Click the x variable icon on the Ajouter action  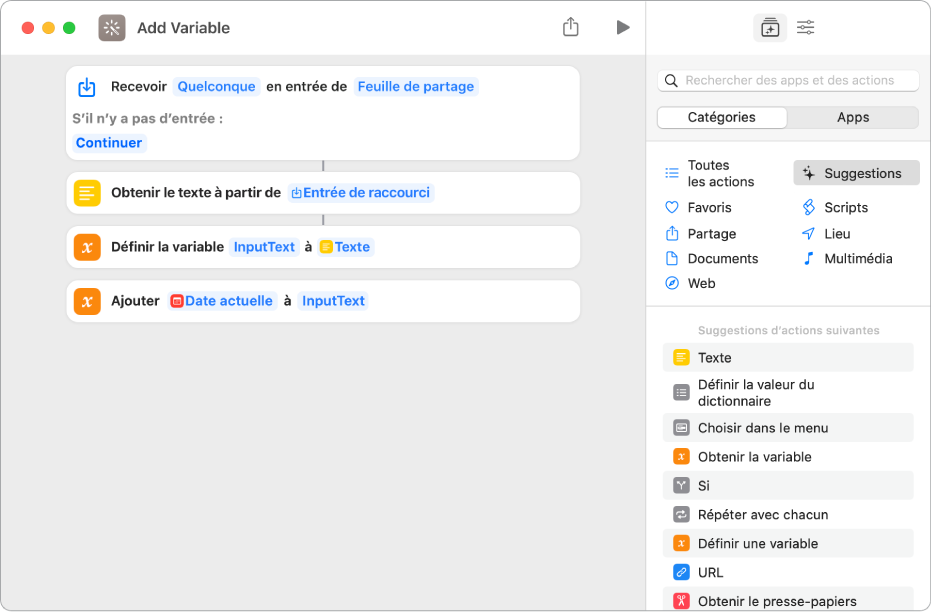[86, 300]
